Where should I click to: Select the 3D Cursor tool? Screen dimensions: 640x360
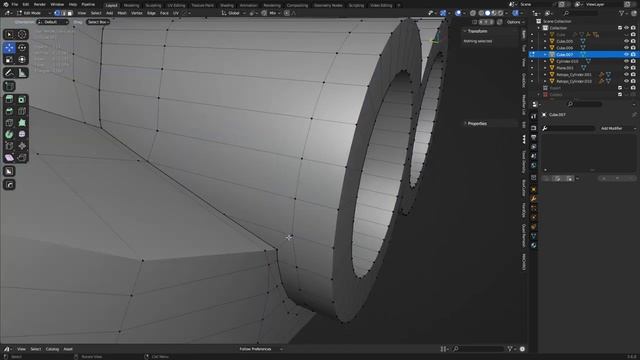click(22, 35)
